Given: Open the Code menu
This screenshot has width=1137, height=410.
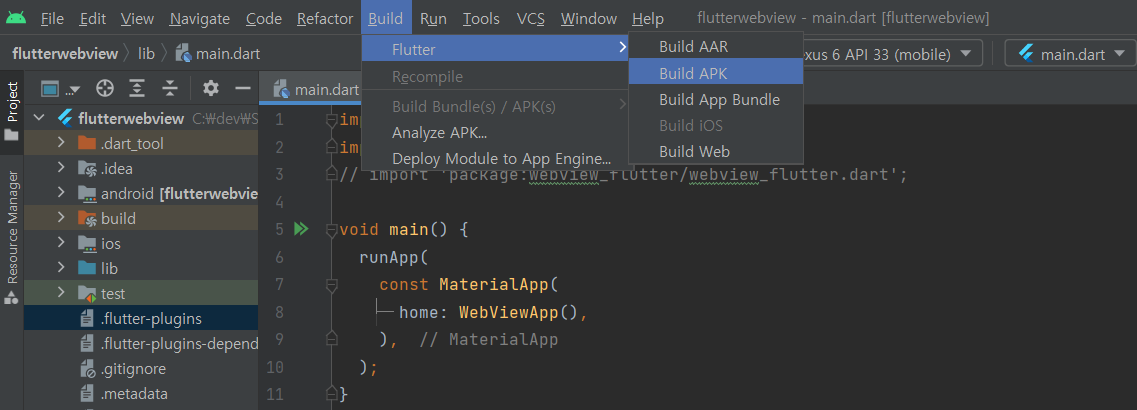Looking at the screenshot, I should (264, 19).
